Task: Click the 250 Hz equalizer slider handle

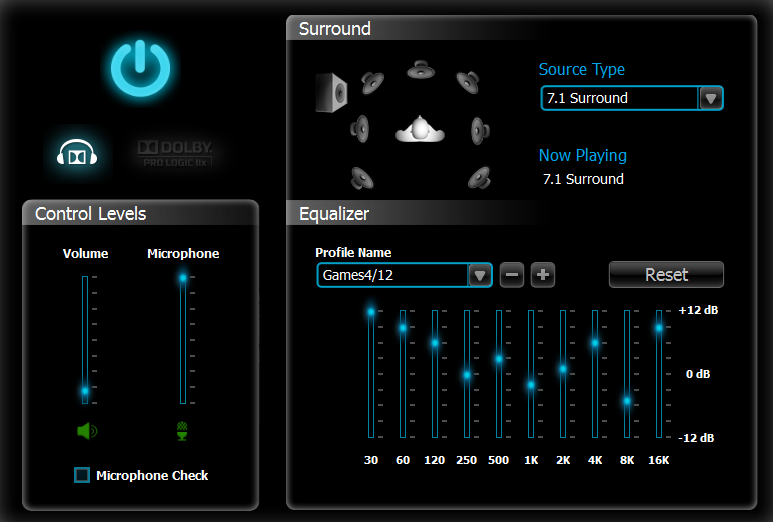Action: pos(467,375)
